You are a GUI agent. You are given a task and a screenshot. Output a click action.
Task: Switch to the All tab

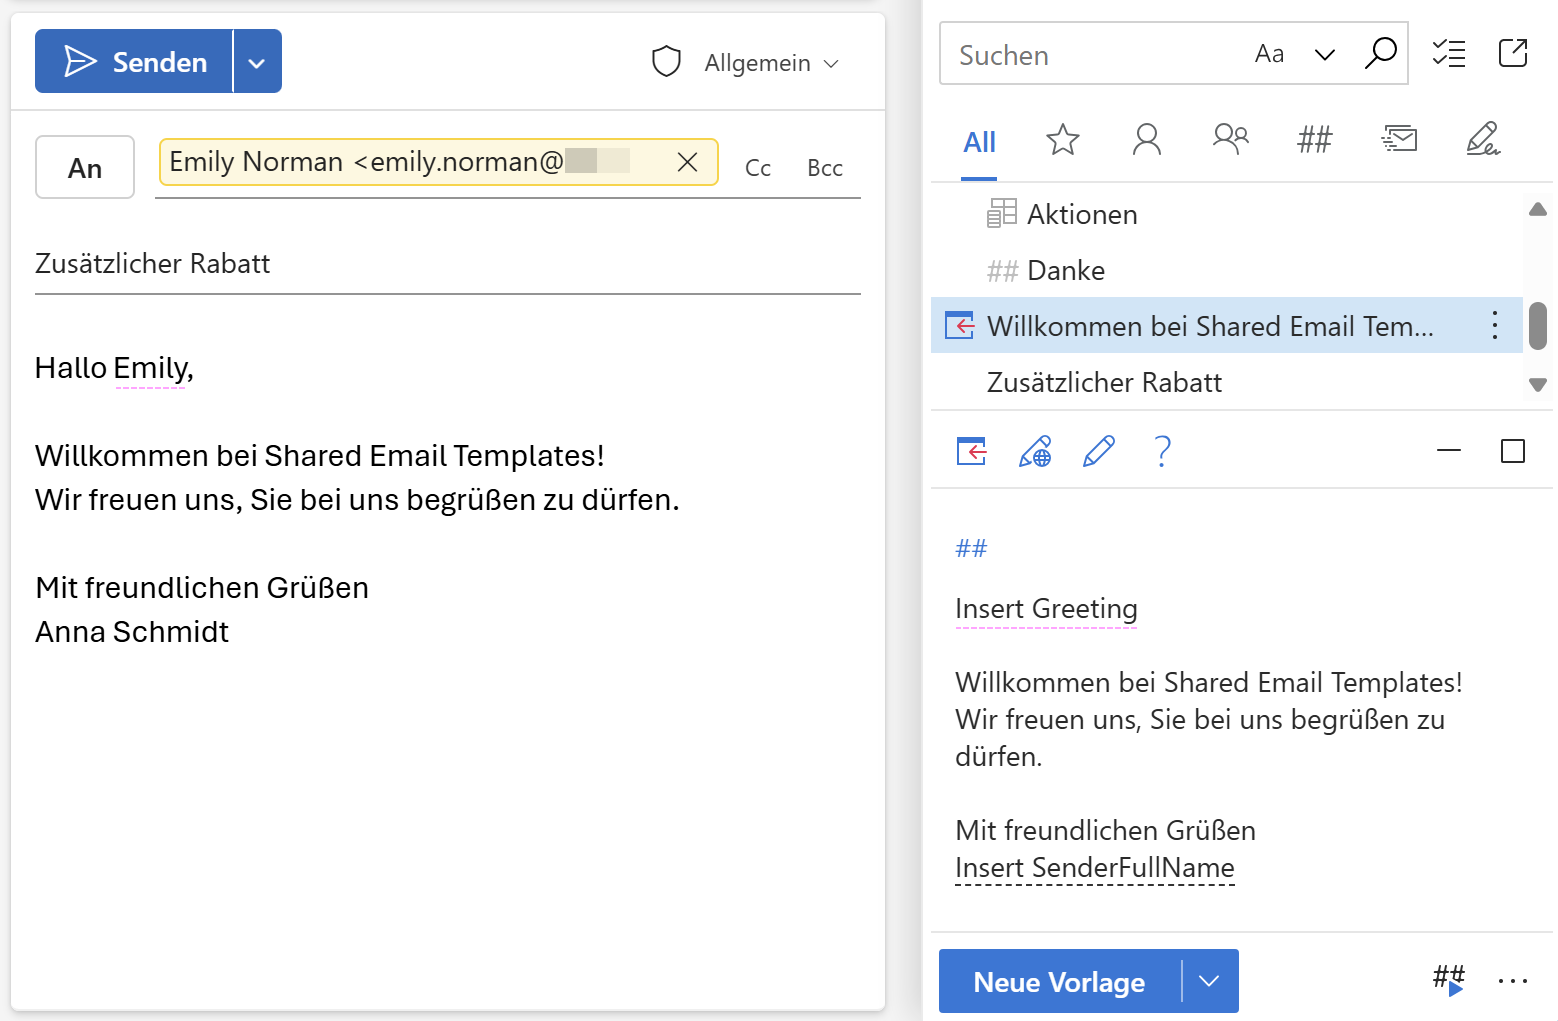(979, 142)
